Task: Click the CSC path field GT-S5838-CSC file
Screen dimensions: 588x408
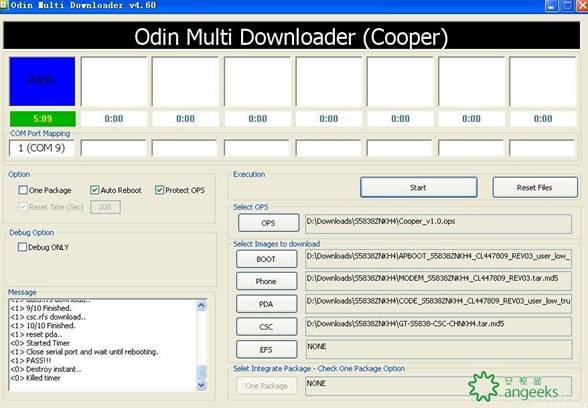Action: pos(438,327)
